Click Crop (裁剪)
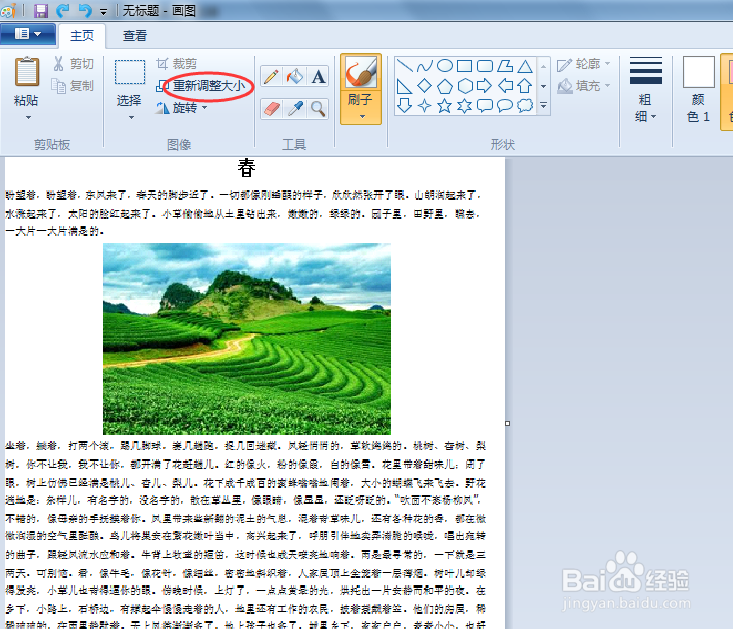The image size is (733, 629). click(177, 64)
